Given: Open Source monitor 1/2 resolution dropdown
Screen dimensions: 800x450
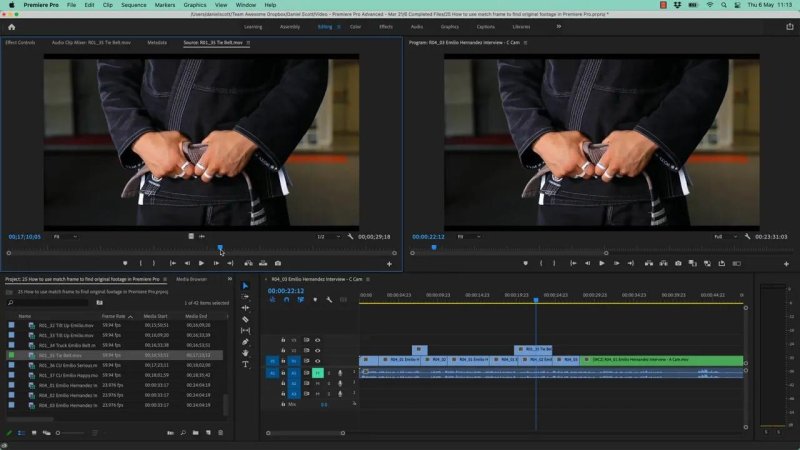Looking at the screenshot, I should point(329,237).
